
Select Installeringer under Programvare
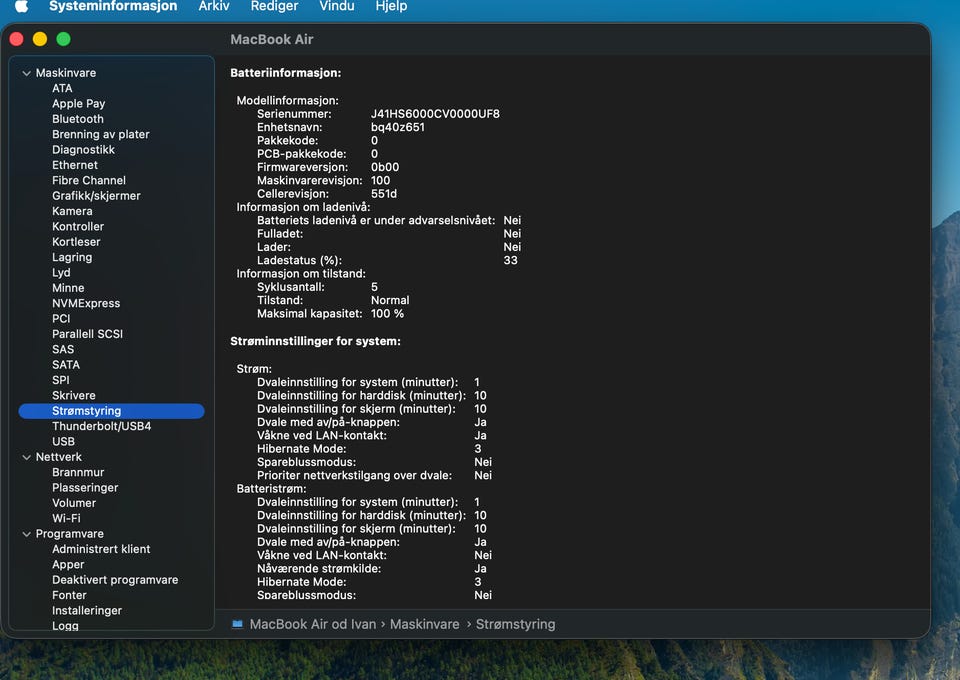click(x=87, y=610)
